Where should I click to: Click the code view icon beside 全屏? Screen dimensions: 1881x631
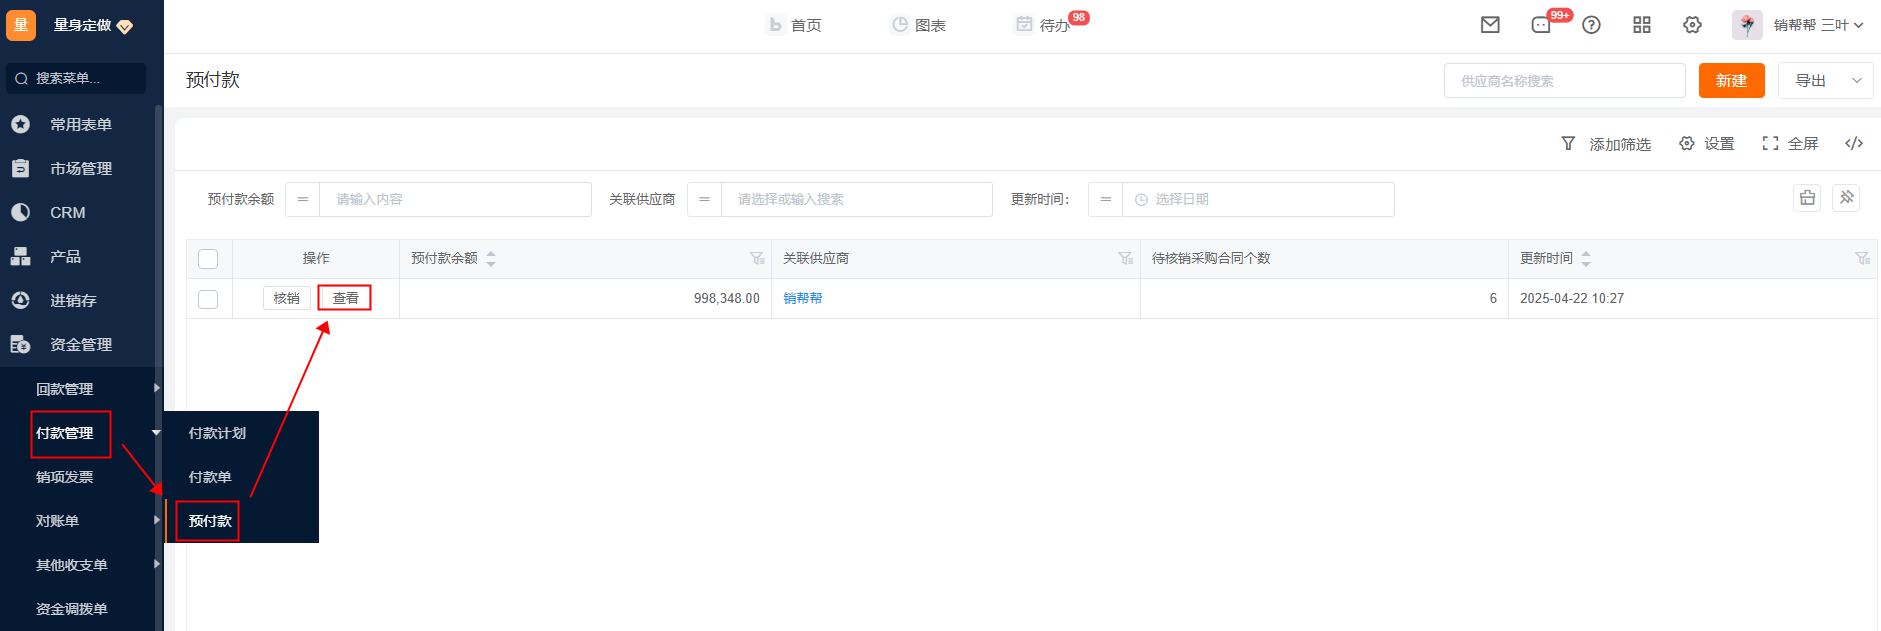click(1854, 143)
